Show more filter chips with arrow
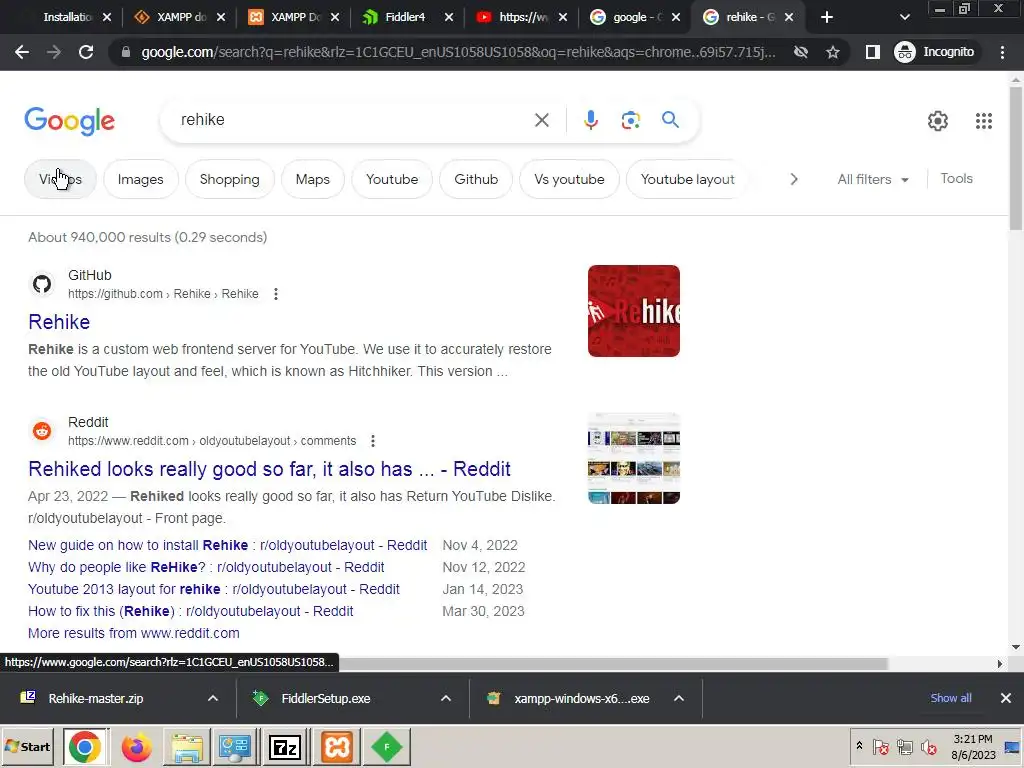This screenshot has height=768, width=1024. point(793,179)
